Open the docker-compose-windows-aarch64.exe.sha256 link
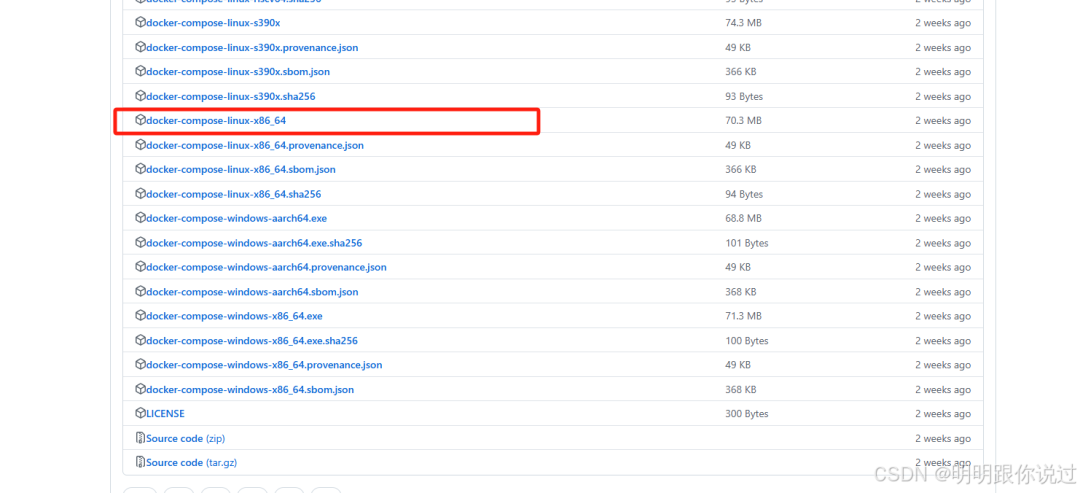The width and height of the screenshot is (1080, 493). (x=254, y=243)
